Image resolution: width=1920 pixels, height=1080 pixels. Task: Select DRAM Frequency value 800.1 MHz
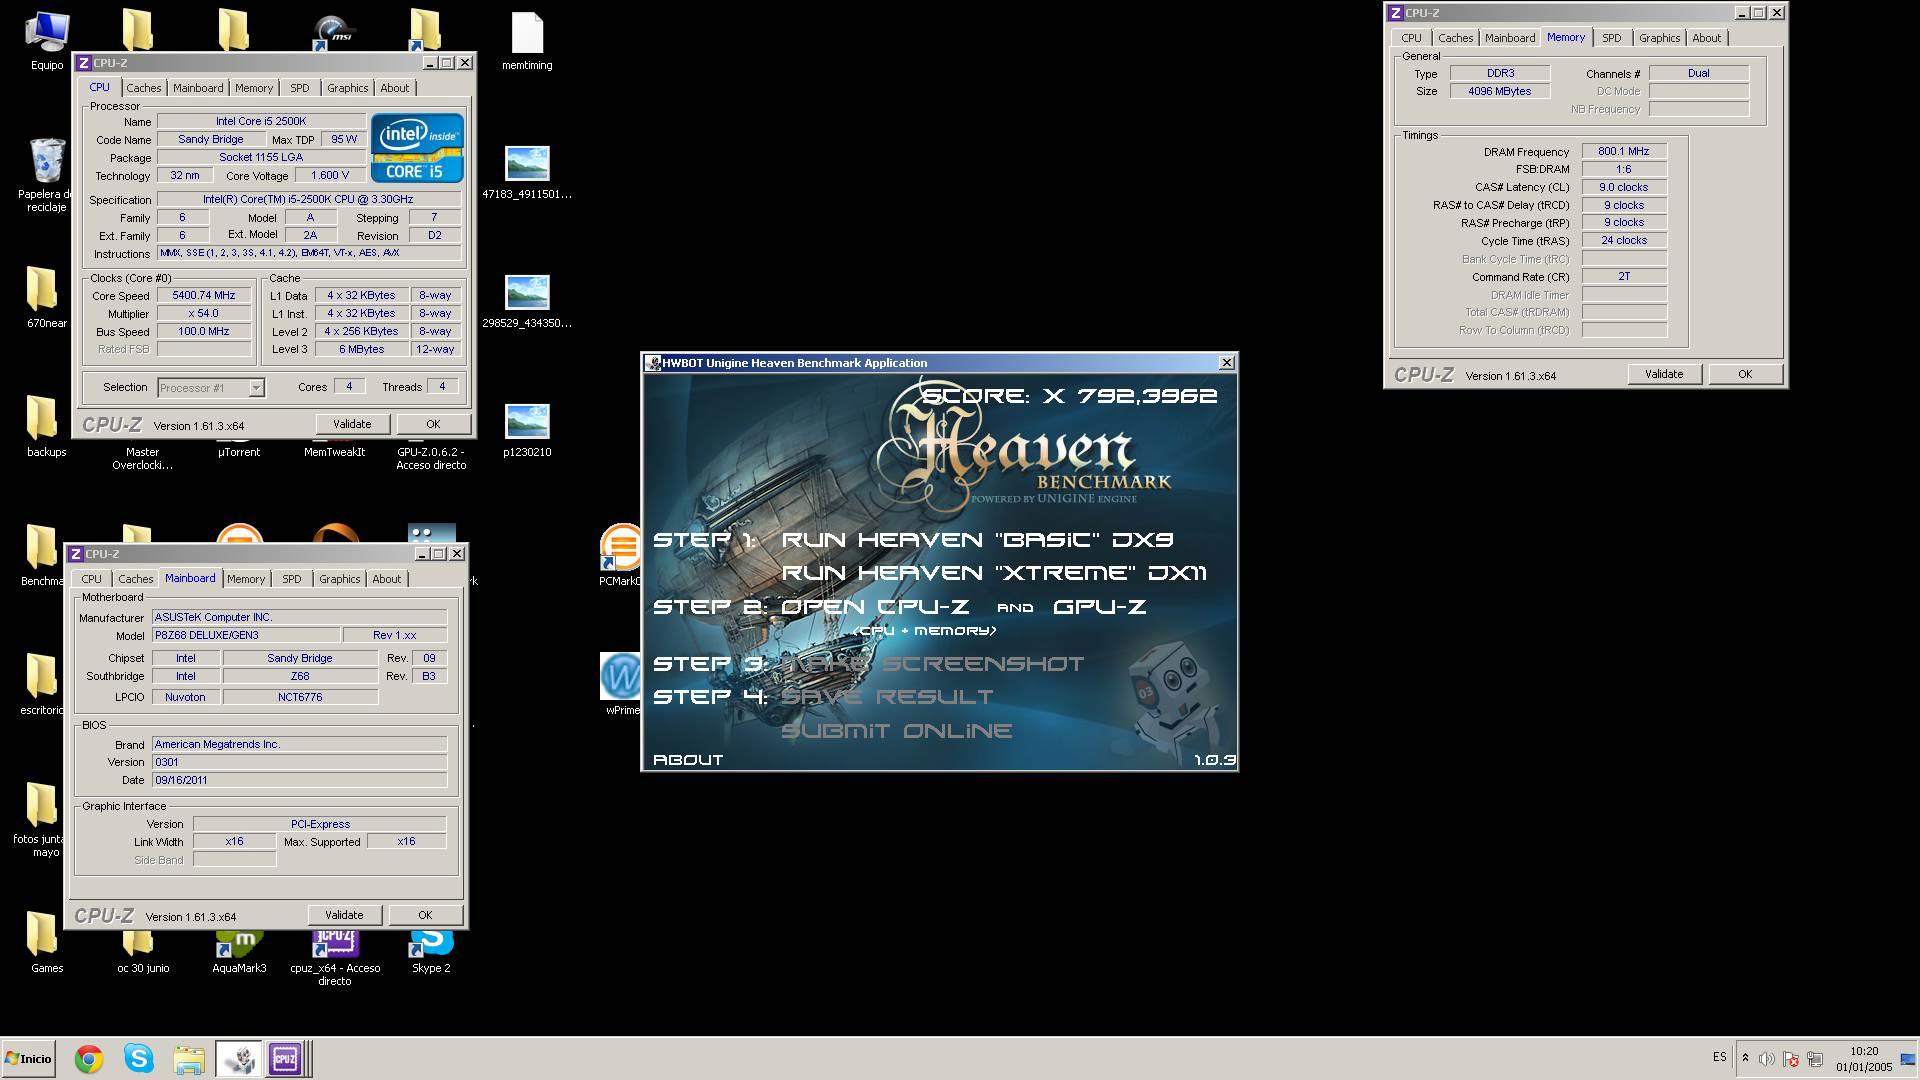click(x=1623, y=152)
